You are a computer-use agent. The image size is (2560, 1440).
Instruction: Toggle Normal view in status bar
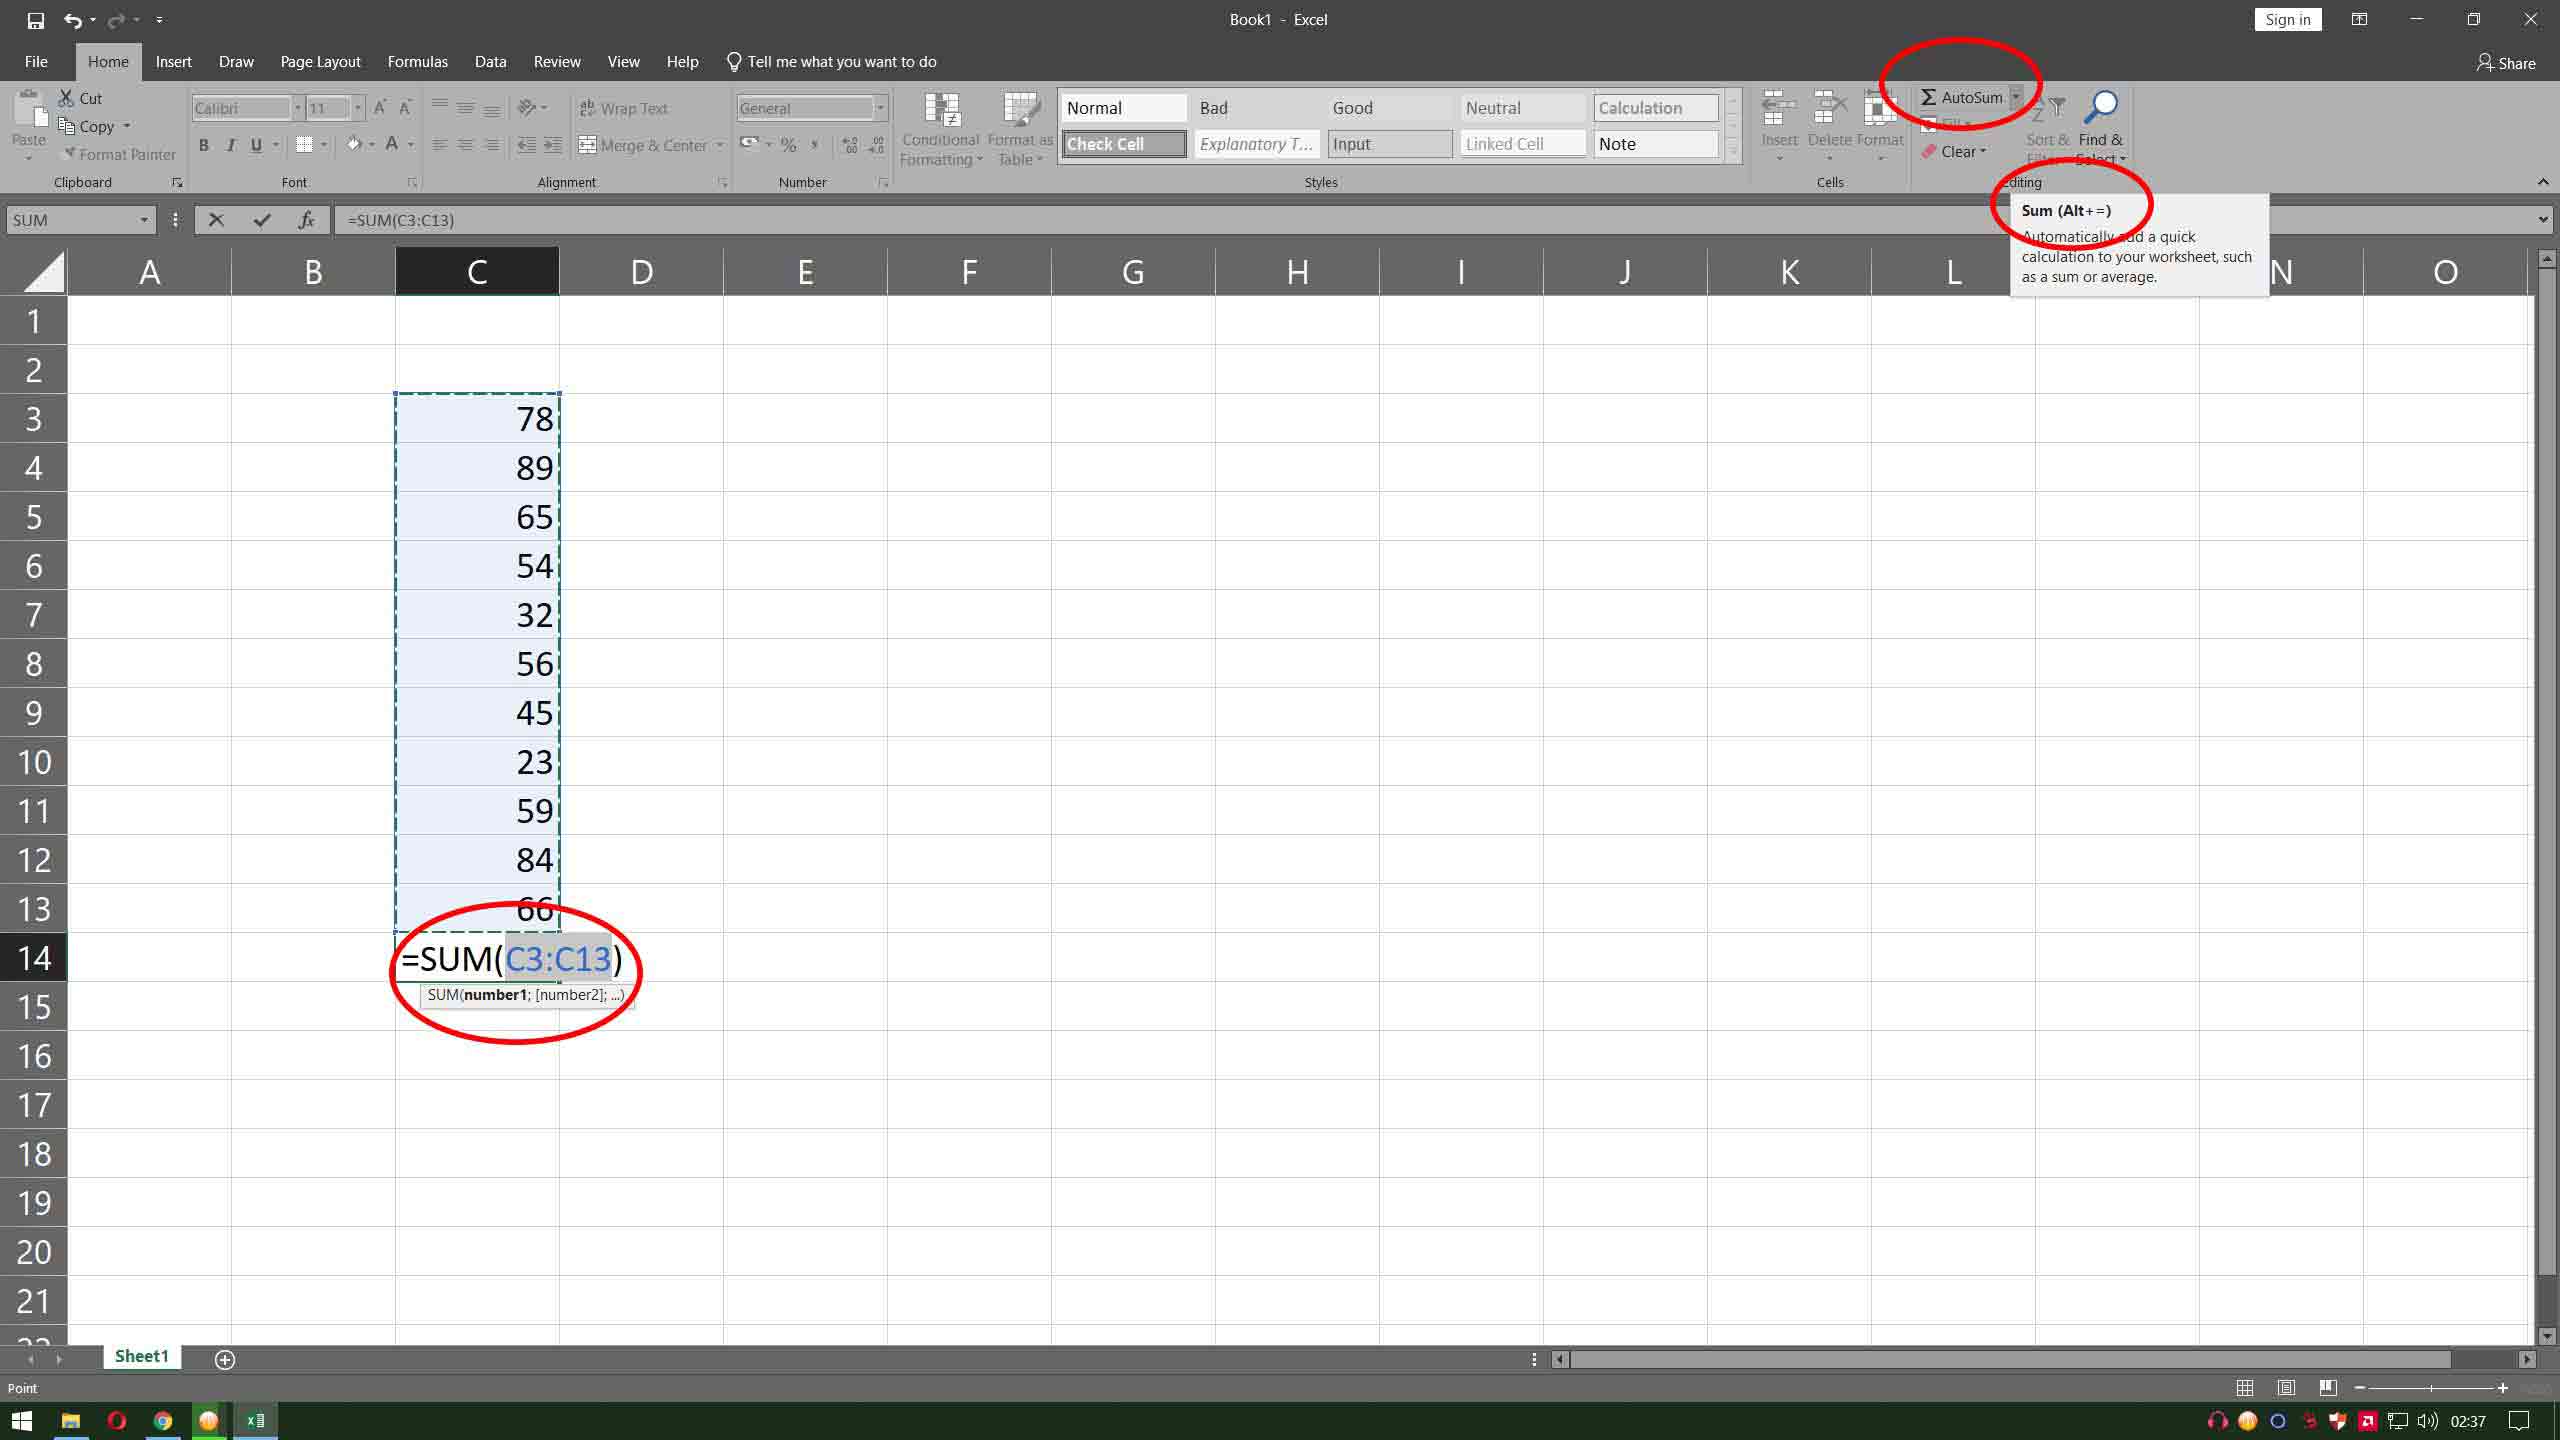tap(2244, 1388)
